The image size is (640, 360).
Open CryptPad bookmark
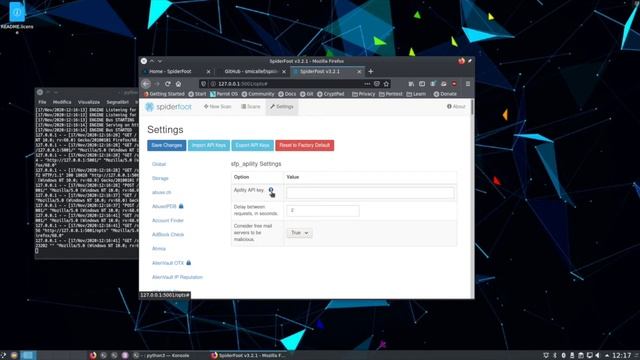331,94
